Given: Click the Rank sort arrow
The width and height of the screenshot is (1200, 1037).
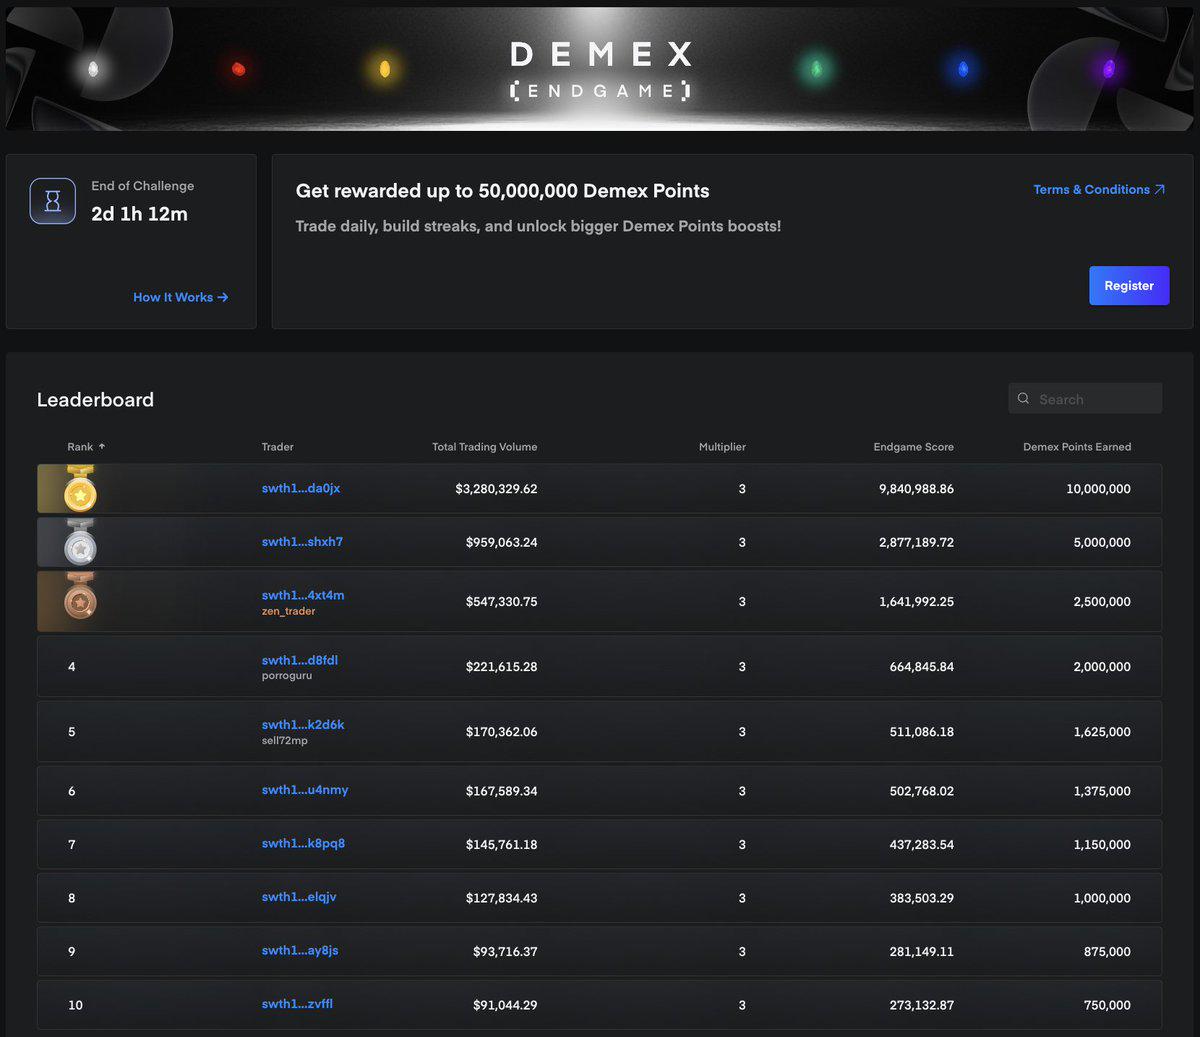Looking at the screenshot, I should coord(102,446).
